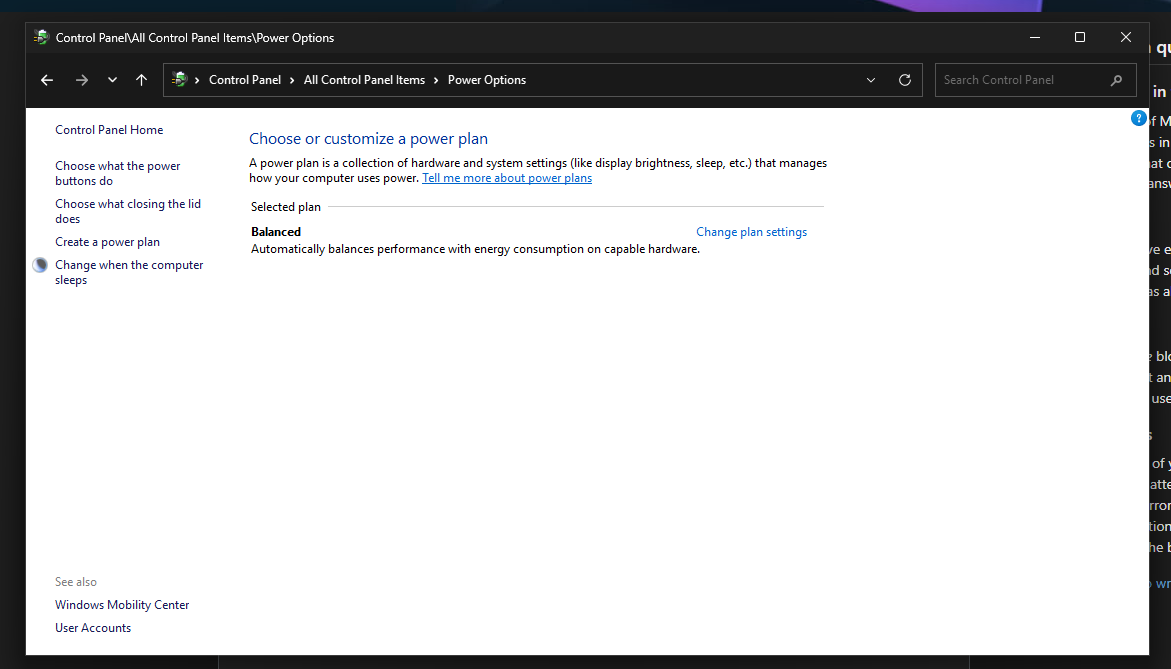The height and width of the screenshot is (669, 1171).
Task: Go back with the left arrow
Action: [47, 80]
